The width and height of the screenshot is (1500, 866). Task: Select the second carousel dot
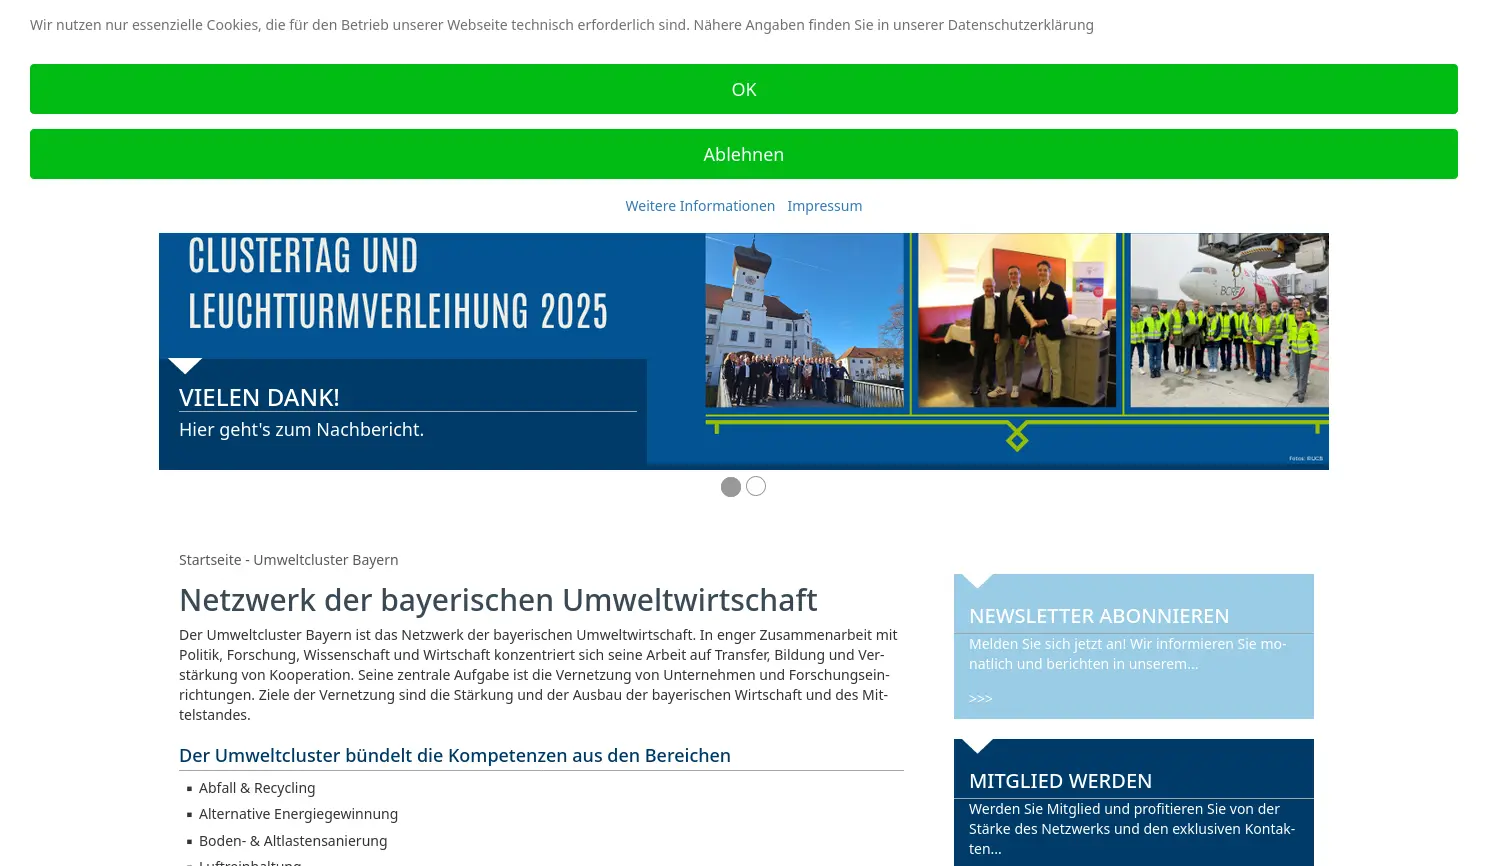point(755,486)
